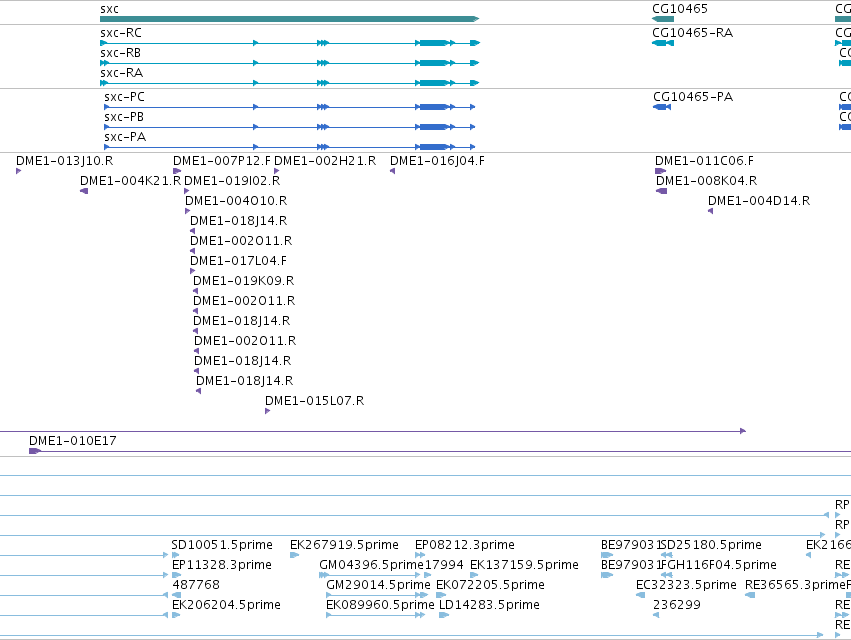
Task: Choose the sxc-PA protein label
Action: (125, 137)
